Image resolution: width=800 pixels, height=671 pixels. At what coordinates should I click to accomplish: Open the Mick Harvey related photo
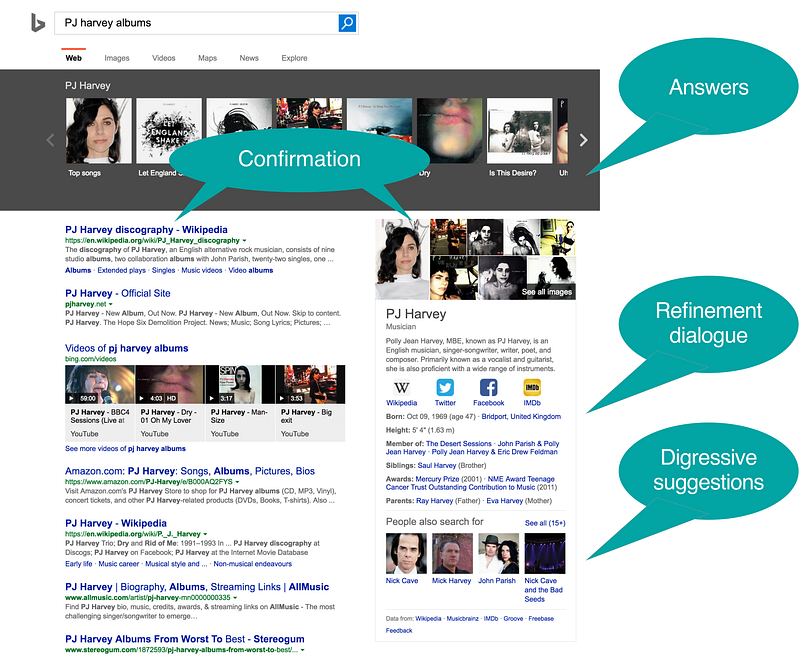(x=452, y=554)
